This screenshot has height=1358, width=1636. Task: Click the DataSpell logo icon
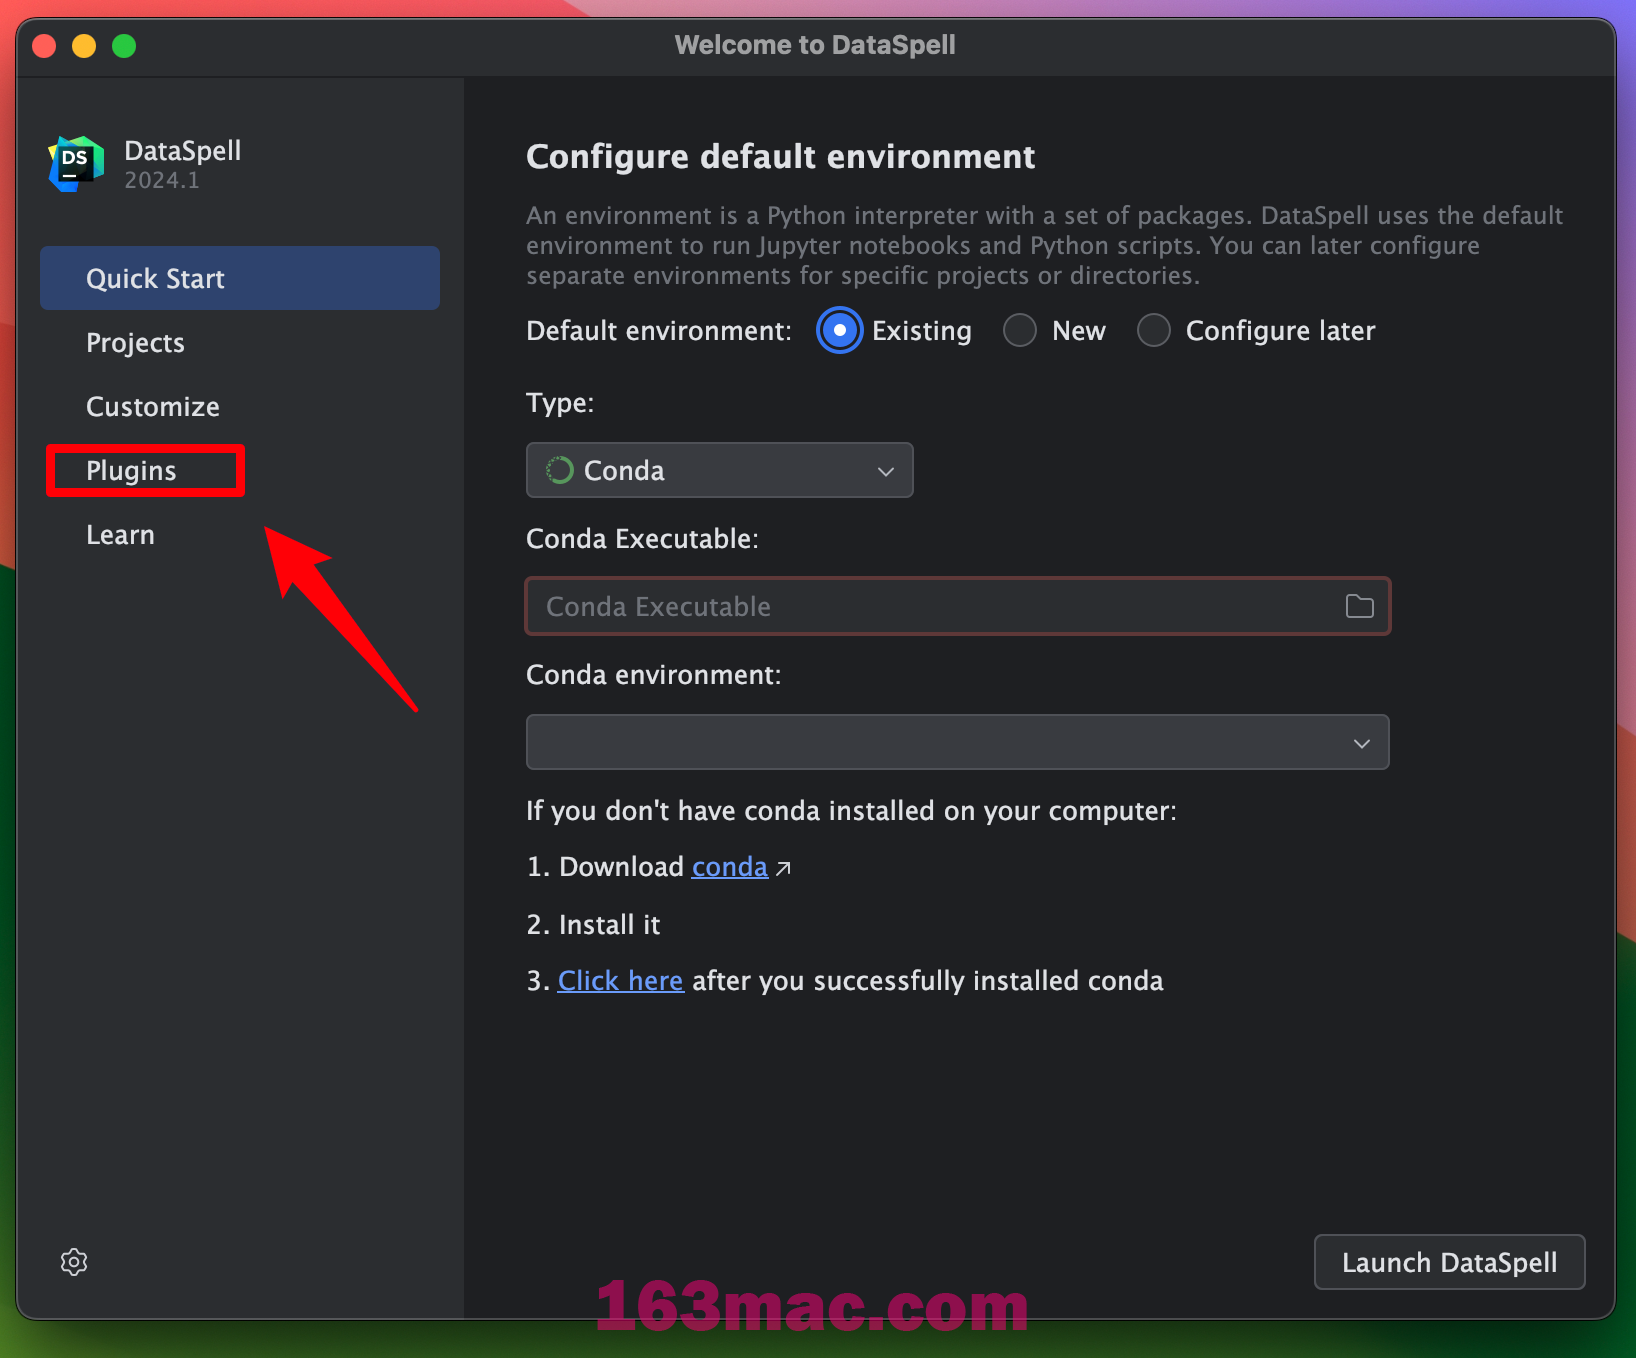pyautogui.click(x=76, y=164)
